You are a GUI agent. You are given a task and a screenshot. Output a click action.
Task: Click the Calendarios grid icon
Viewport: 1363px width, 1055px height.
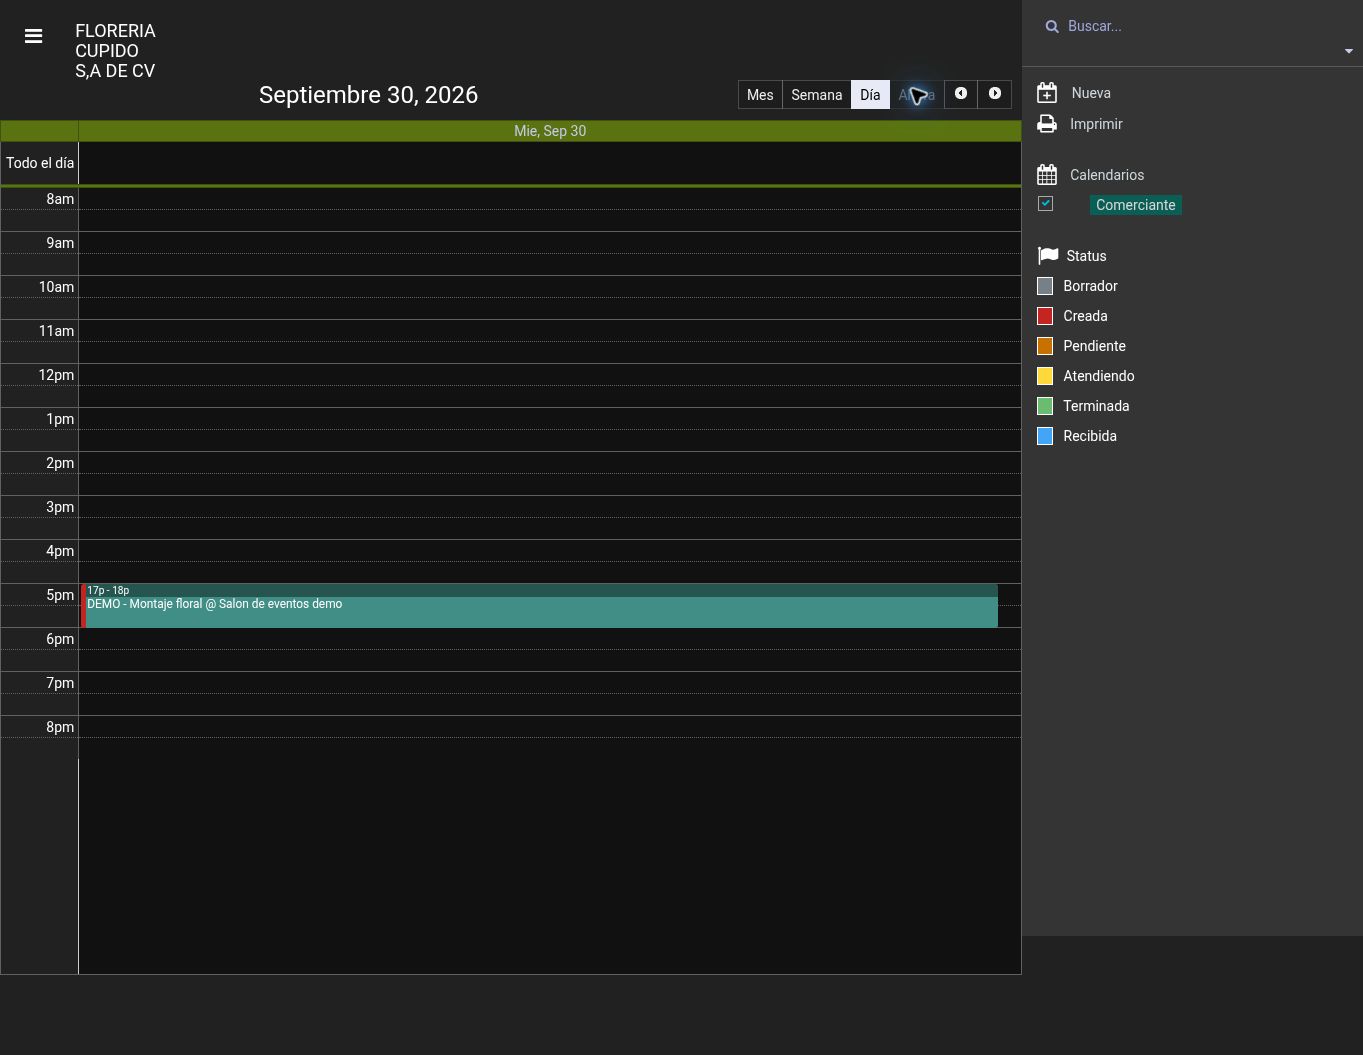(x=1047, y=175)
